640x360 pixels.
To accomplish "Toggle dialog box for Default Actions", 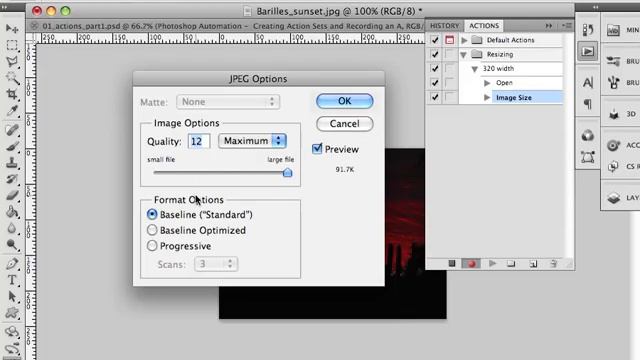I will (x=449, y=40).
